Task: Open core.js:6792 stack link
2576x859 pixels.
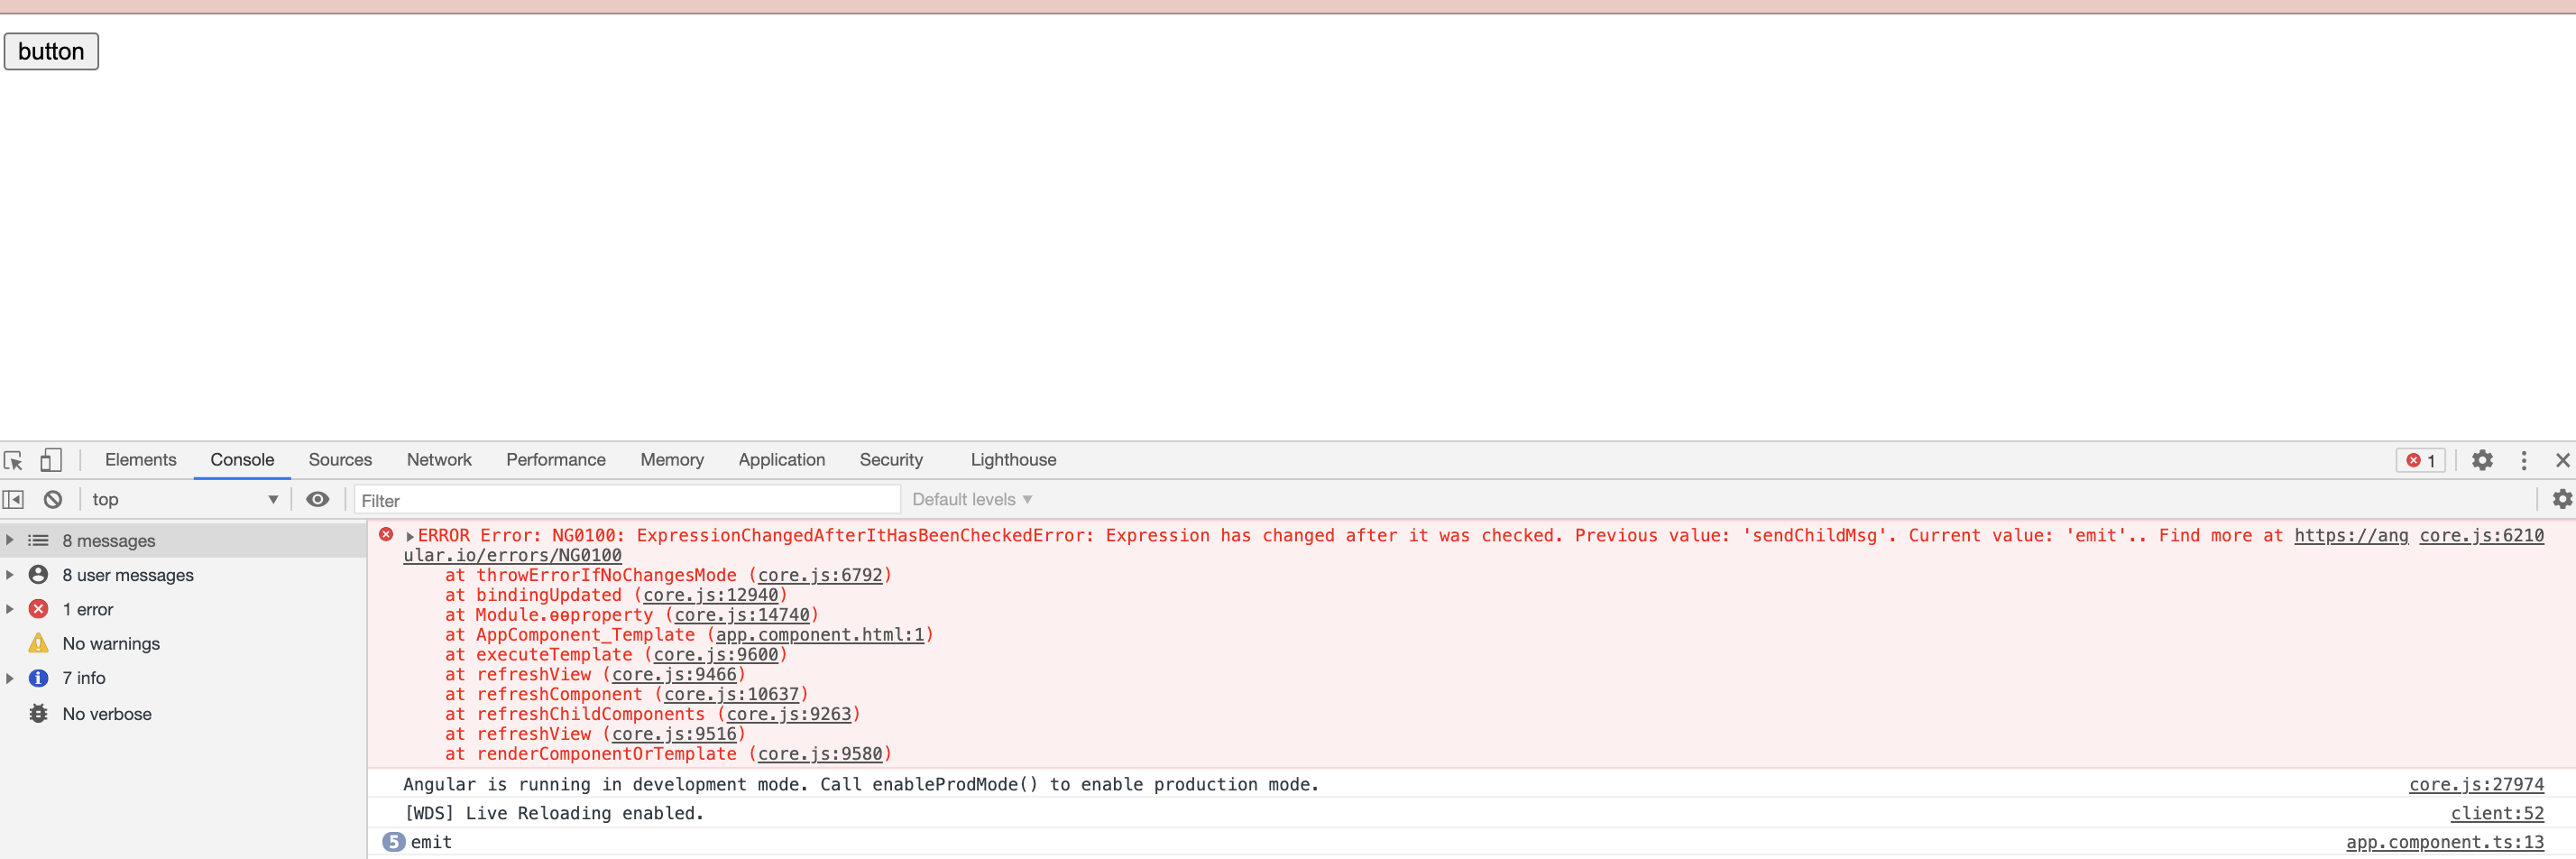Action: (x=820, y=575)
